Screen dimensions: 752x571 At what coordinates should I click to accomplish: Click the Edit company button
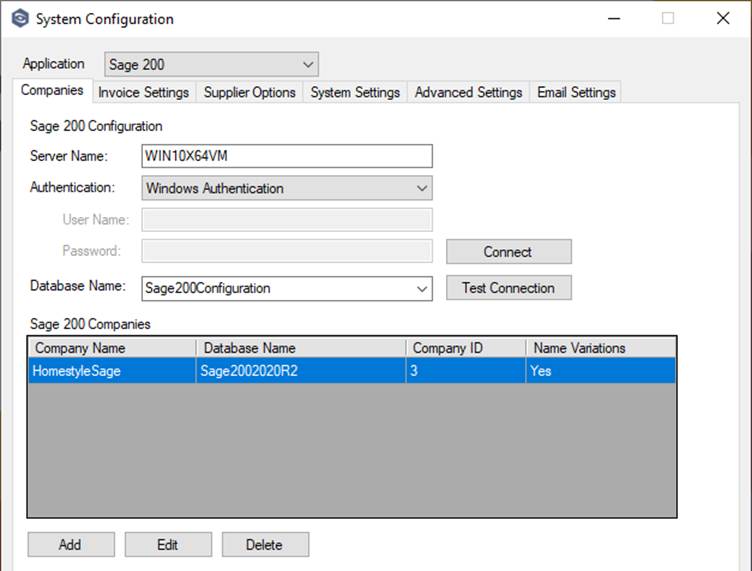(168, 545)
